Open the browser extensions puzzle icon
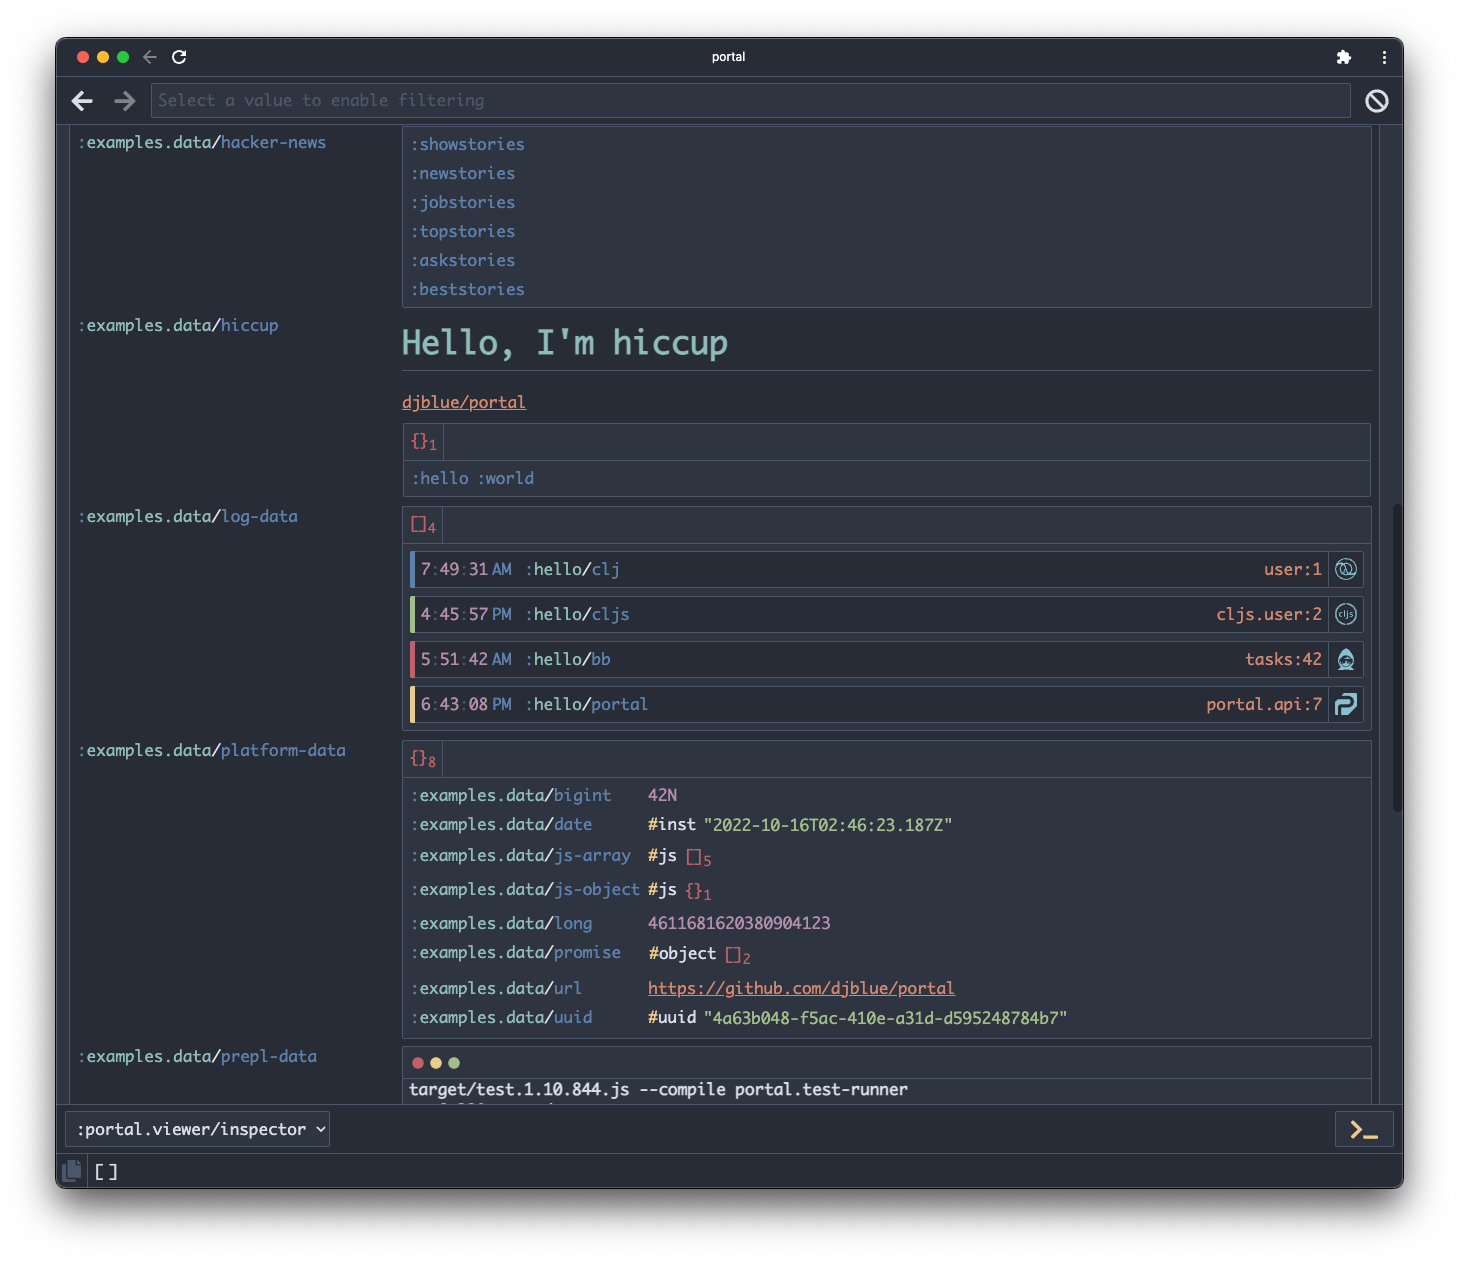The height and width of the screenshot is (1262, 1459). [x=1343, y=57]
